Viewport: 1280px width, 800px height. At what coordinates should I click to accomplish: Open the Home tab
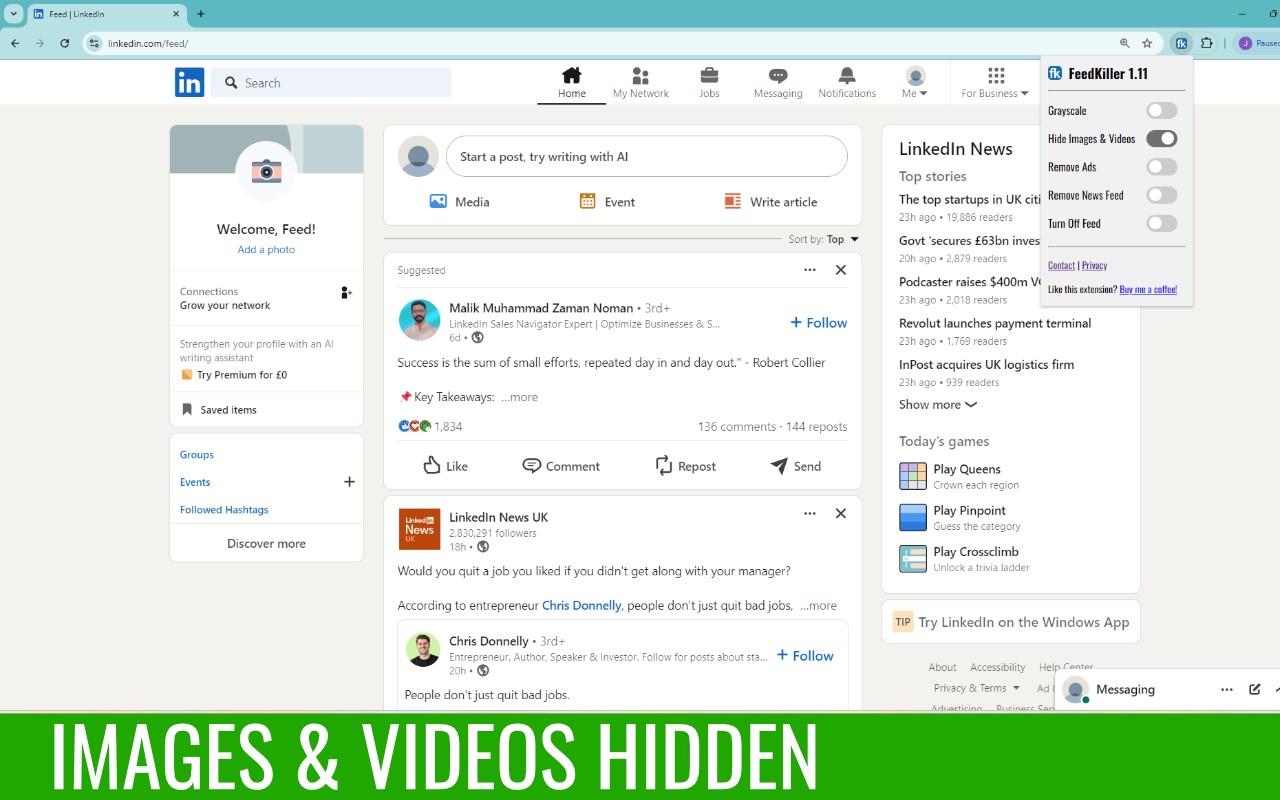pyautogui.click(x=572, y=83)
